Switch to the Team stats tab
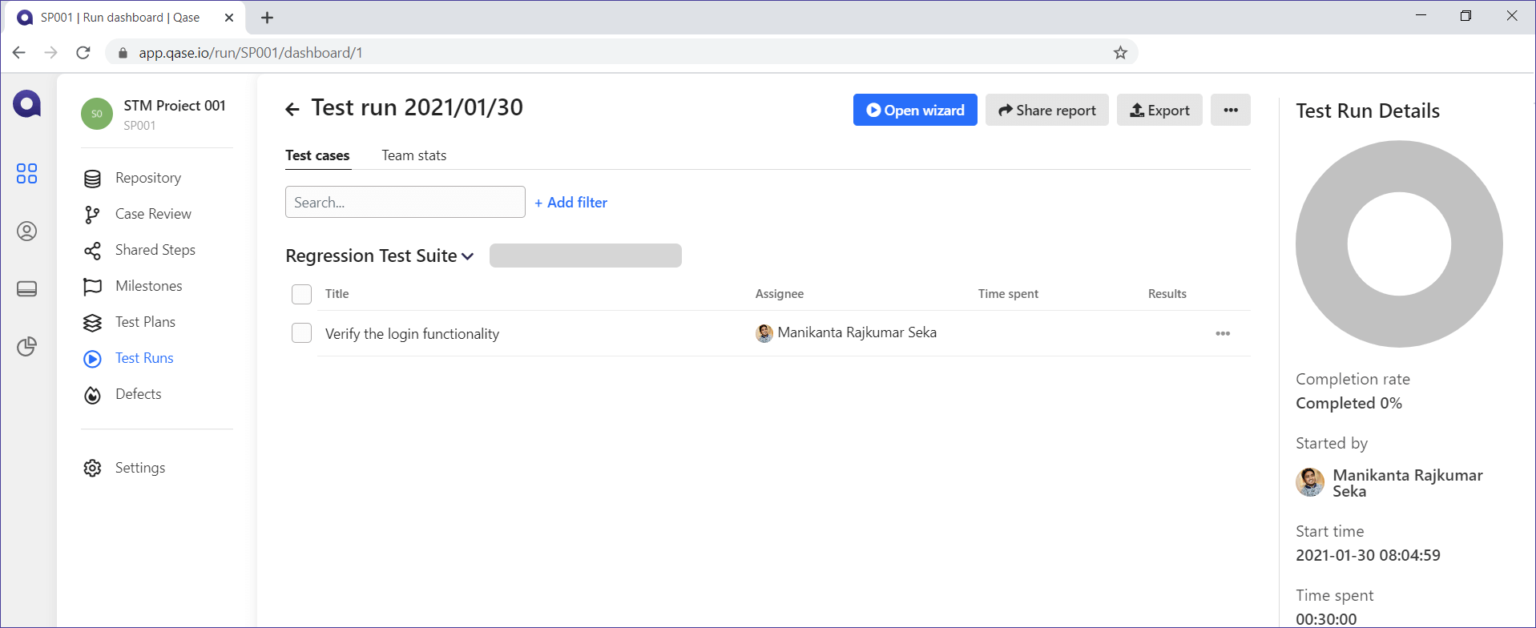 [x=413, y=155]
